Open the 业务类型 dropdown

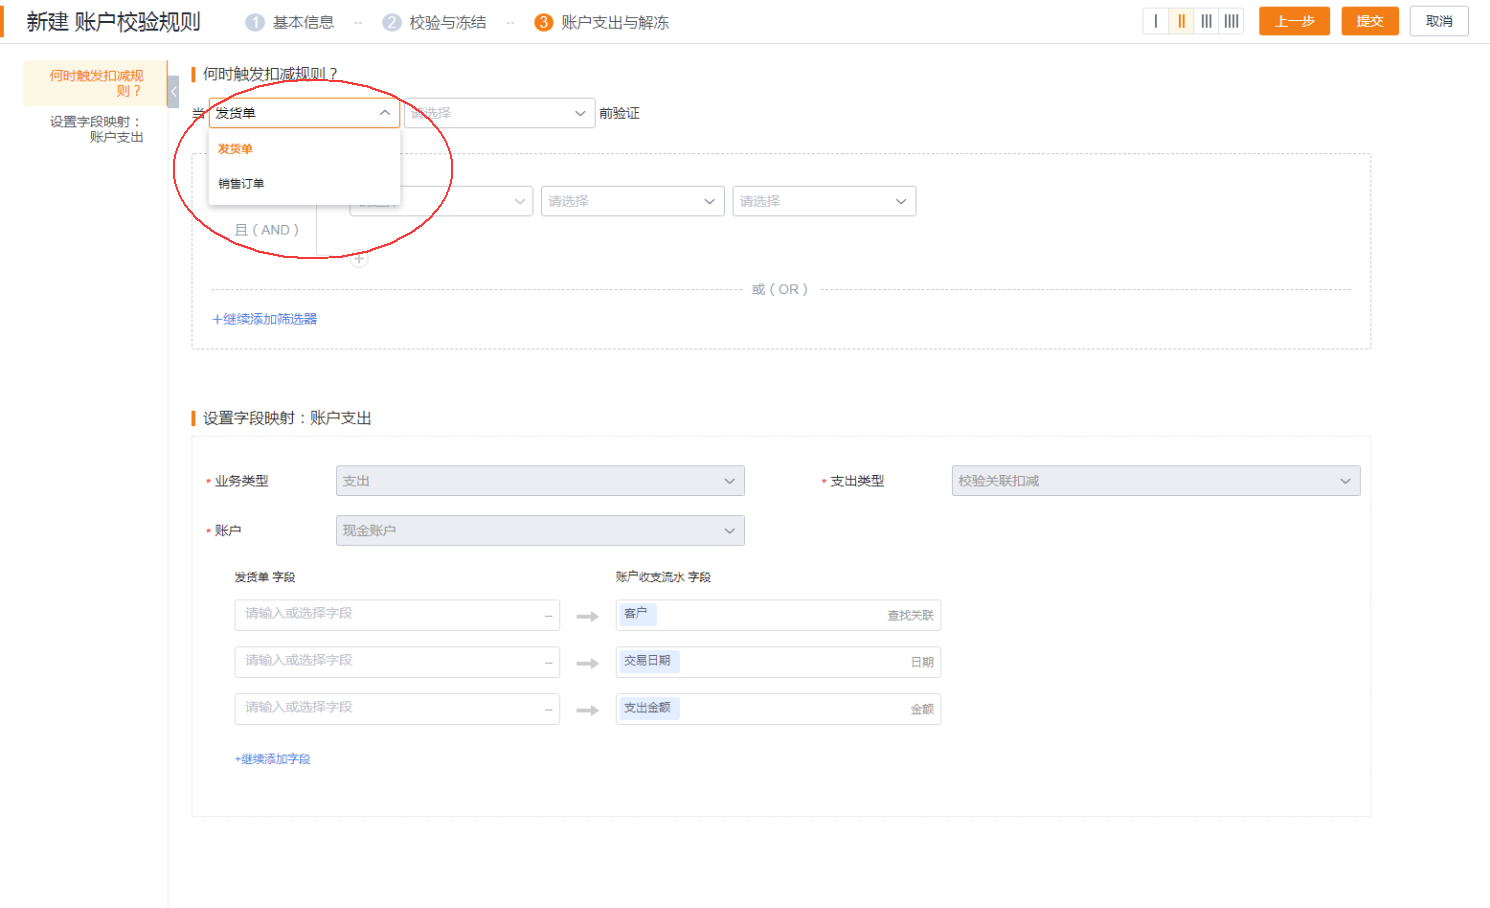(x=540, y=481)
